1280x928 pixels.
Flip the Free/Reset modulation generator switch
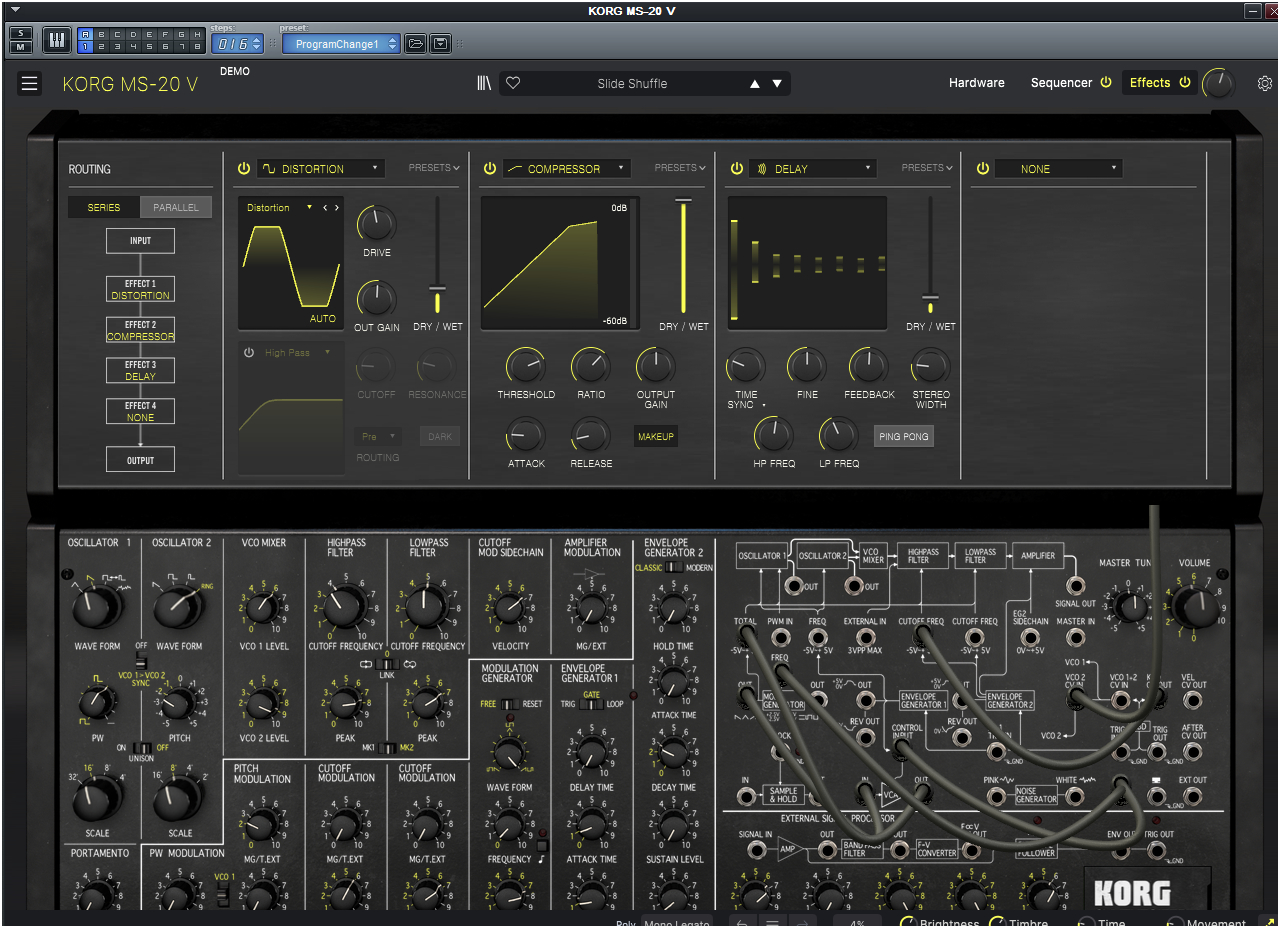(510, 704)
